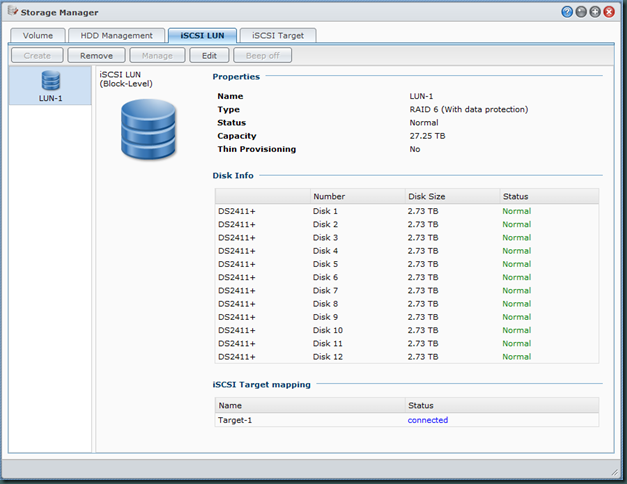
Task: Click the LUN-1 name value in Properties
Action: [x=421, y=96]
